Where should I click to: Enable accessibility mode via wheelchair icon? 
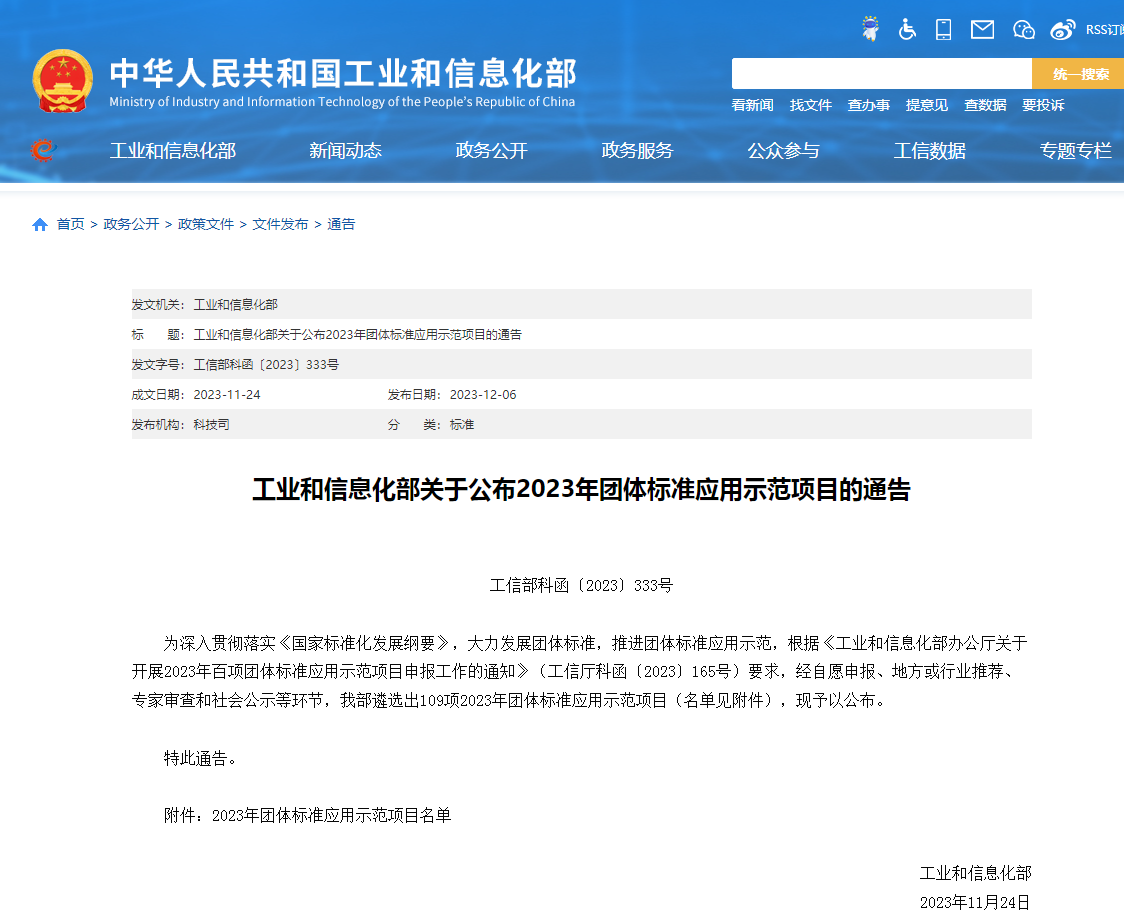907,29
